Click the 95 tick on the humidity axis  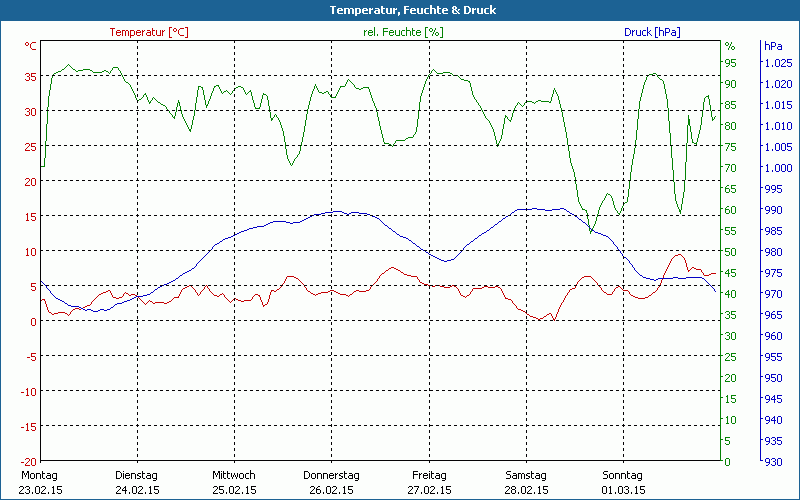730,63
